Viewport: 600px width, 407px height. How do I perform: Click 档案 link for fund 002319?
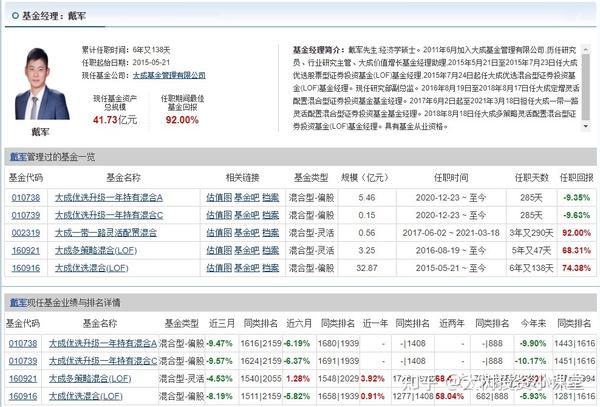click(x=271, y=233)
